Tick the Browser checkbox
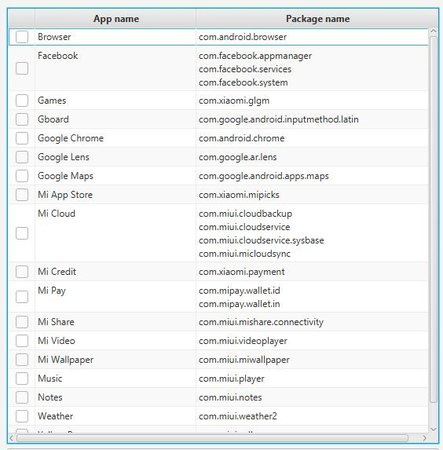Screen dimensions: 443x450 tap(22, 37)
